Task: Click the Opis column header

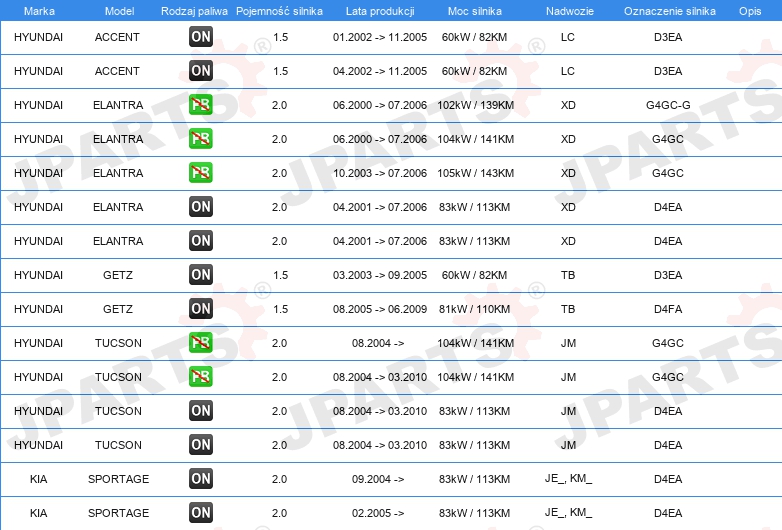Action: (x=750, y=11)
